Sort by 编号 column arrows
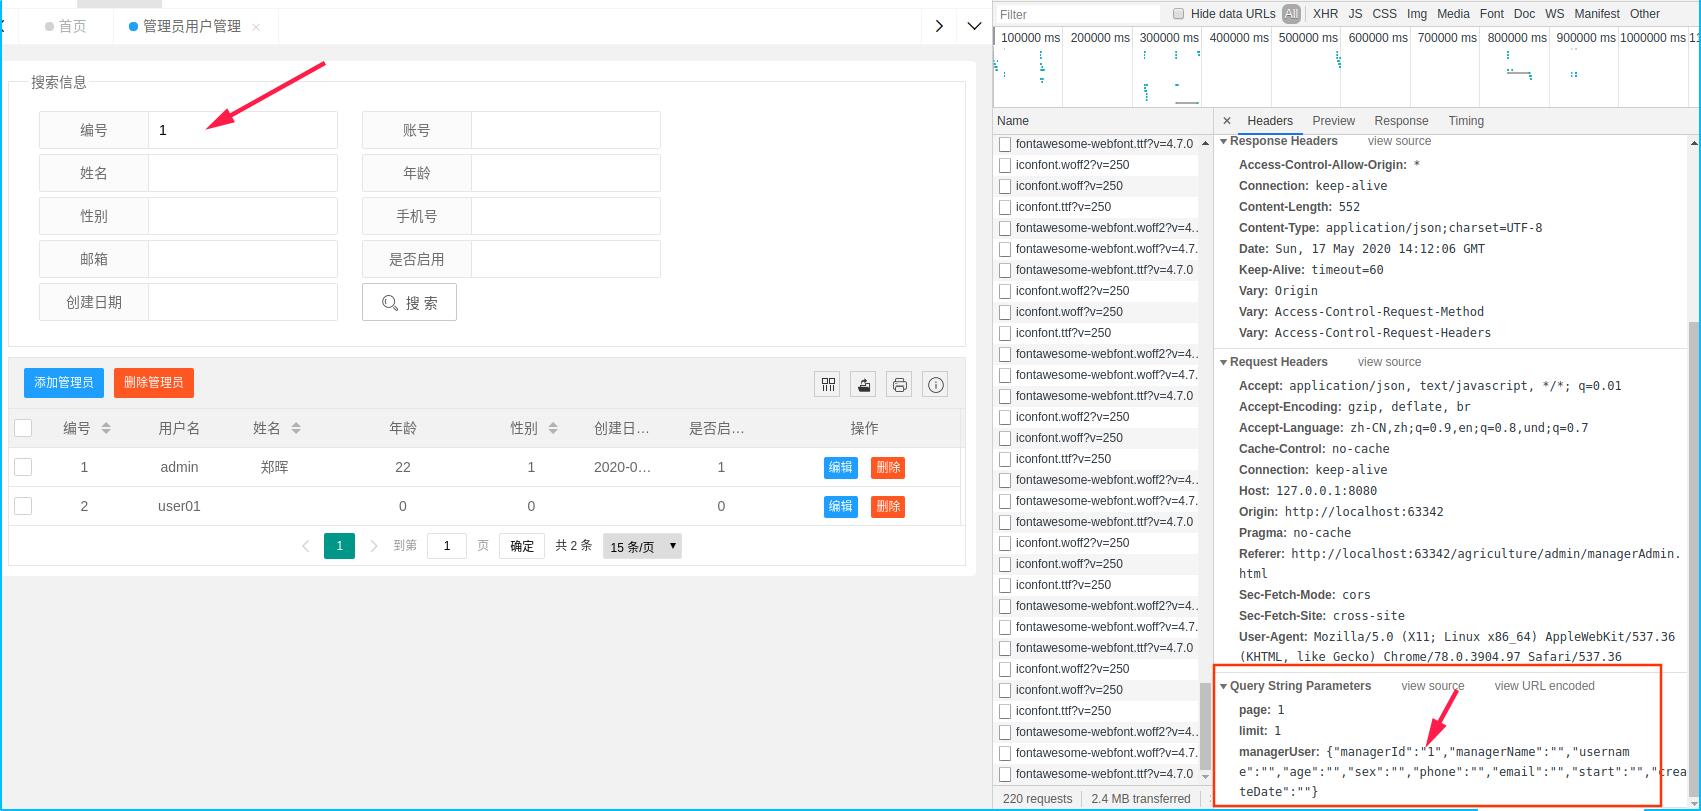Screen dimensions: 1701x811 pos(106,428)
